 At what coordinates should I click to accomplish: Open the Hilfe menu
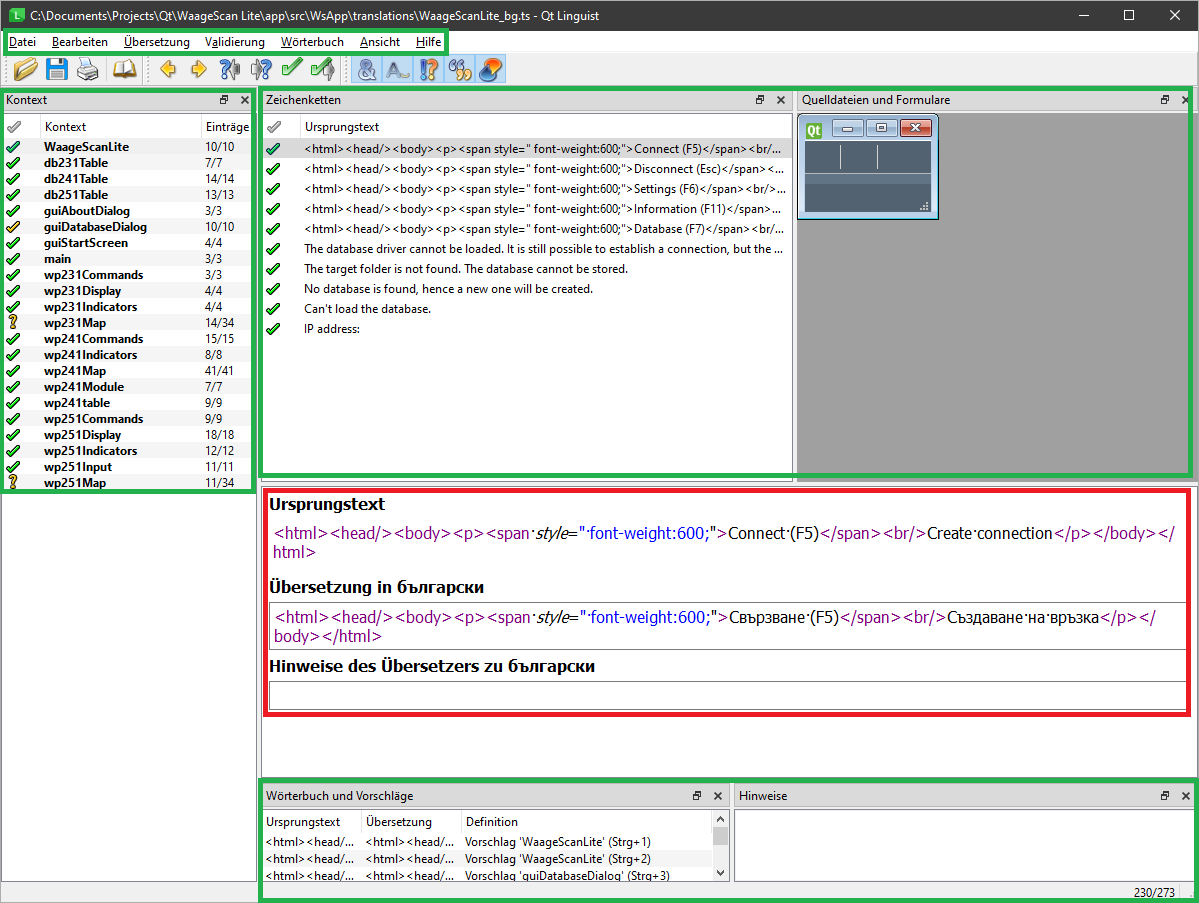click(x=428, y=42)
